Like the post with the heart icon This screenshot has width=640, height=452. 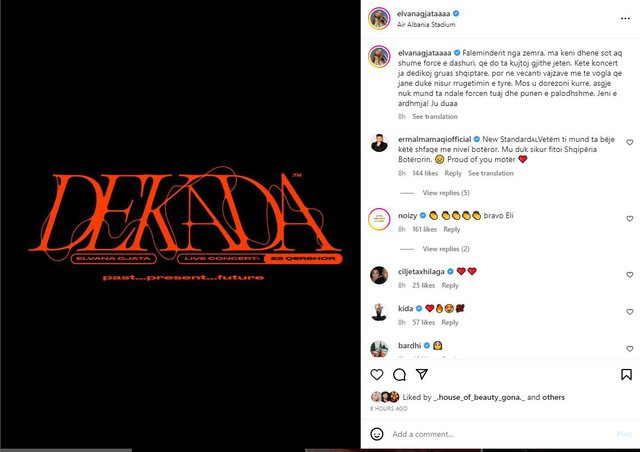click(x=376, y=374)
